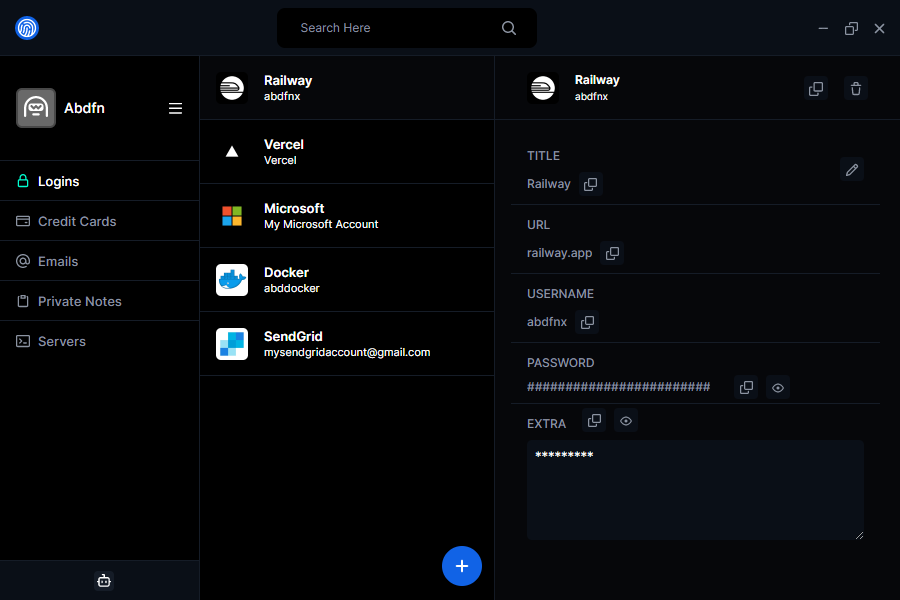This screenshot has height=600, width=900.
Task: Click the masked password hashes
Action: click(618, 386)
